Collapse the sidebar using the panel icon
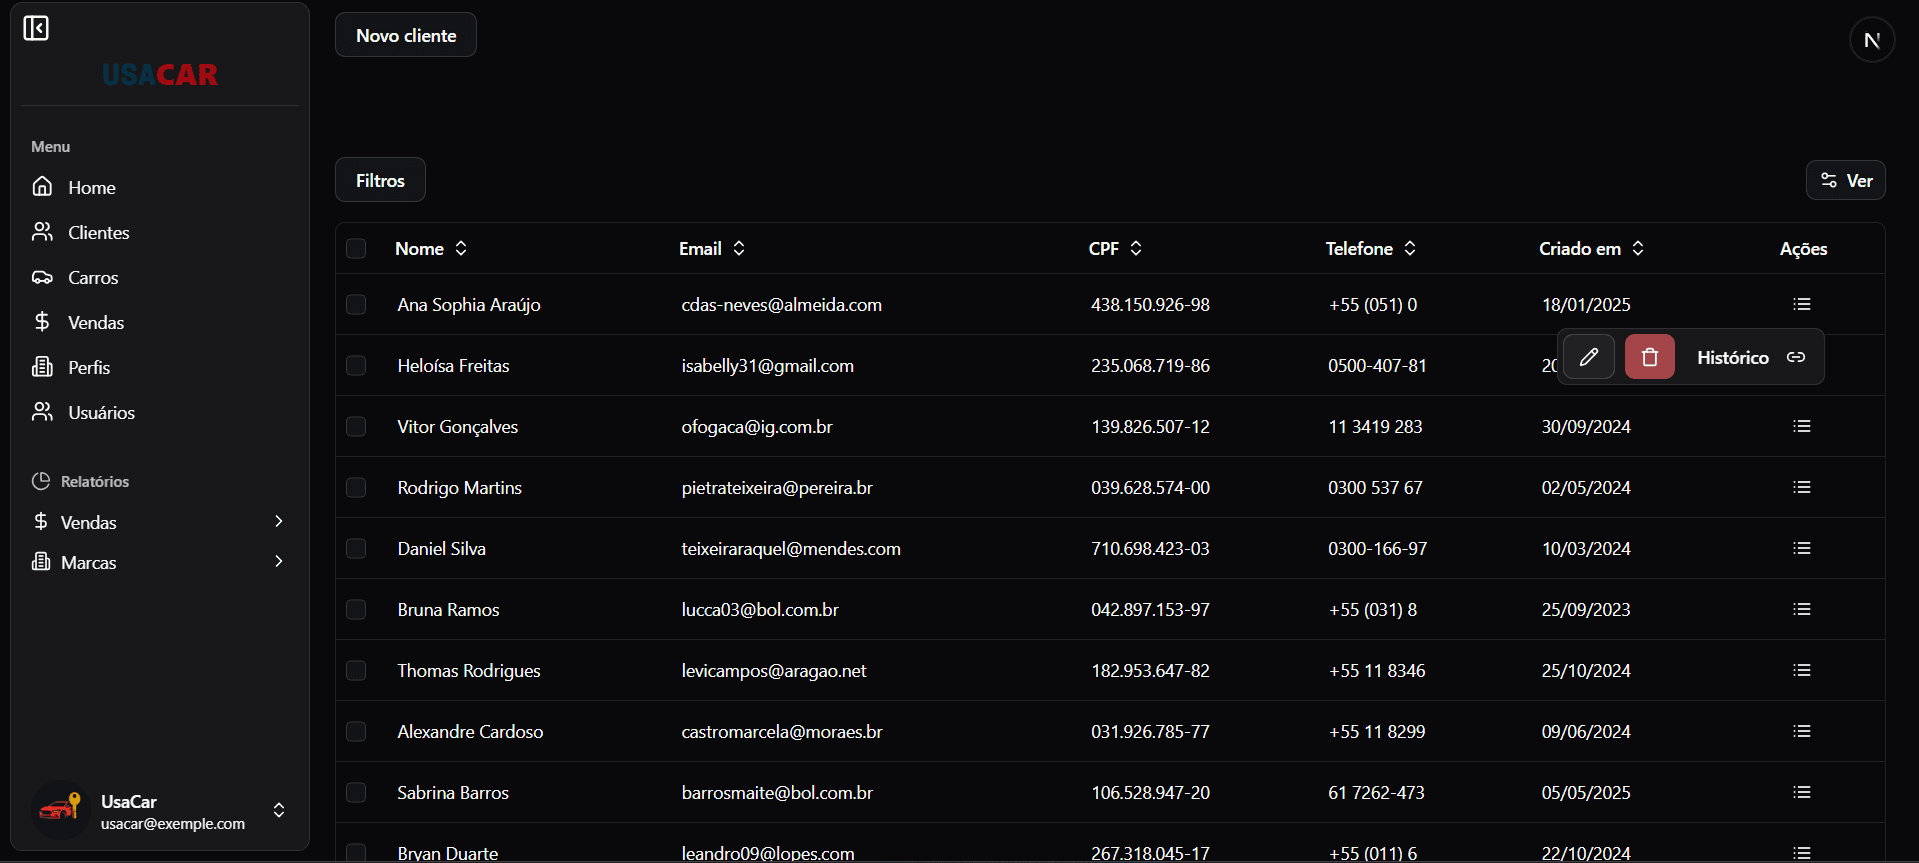The image size is (1919, 863). 36,28
